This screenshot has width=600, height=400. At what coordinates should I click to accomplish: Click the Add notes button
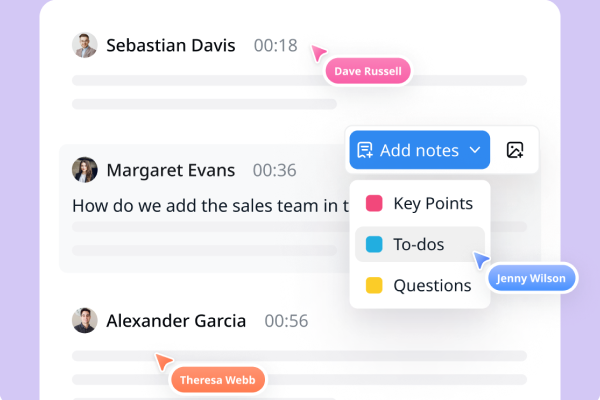419,150
